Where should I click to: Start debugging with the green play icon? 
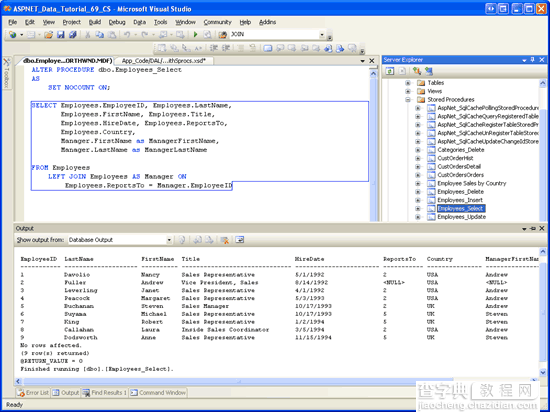pyautogui.click(x=196, y=34)
